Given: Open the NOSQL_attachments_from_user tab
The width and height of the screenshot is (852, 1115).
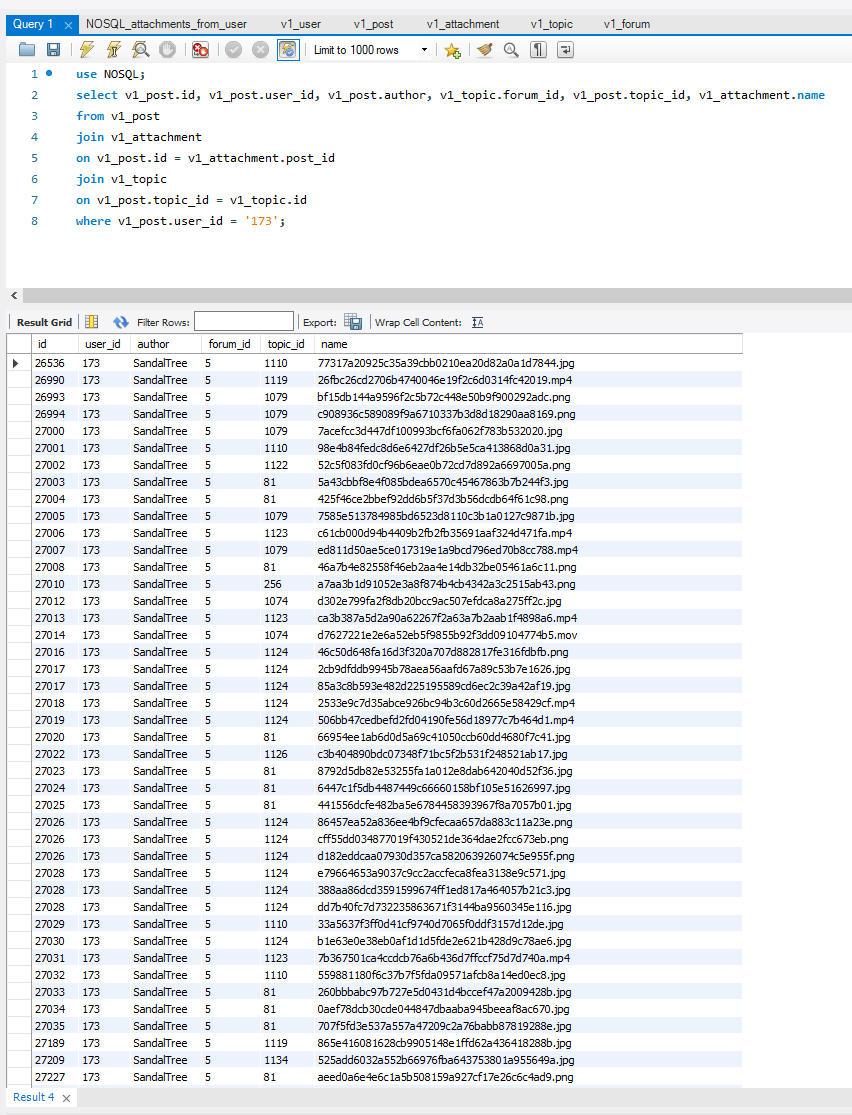Looking at the screenshot, I should click(166, 23).
